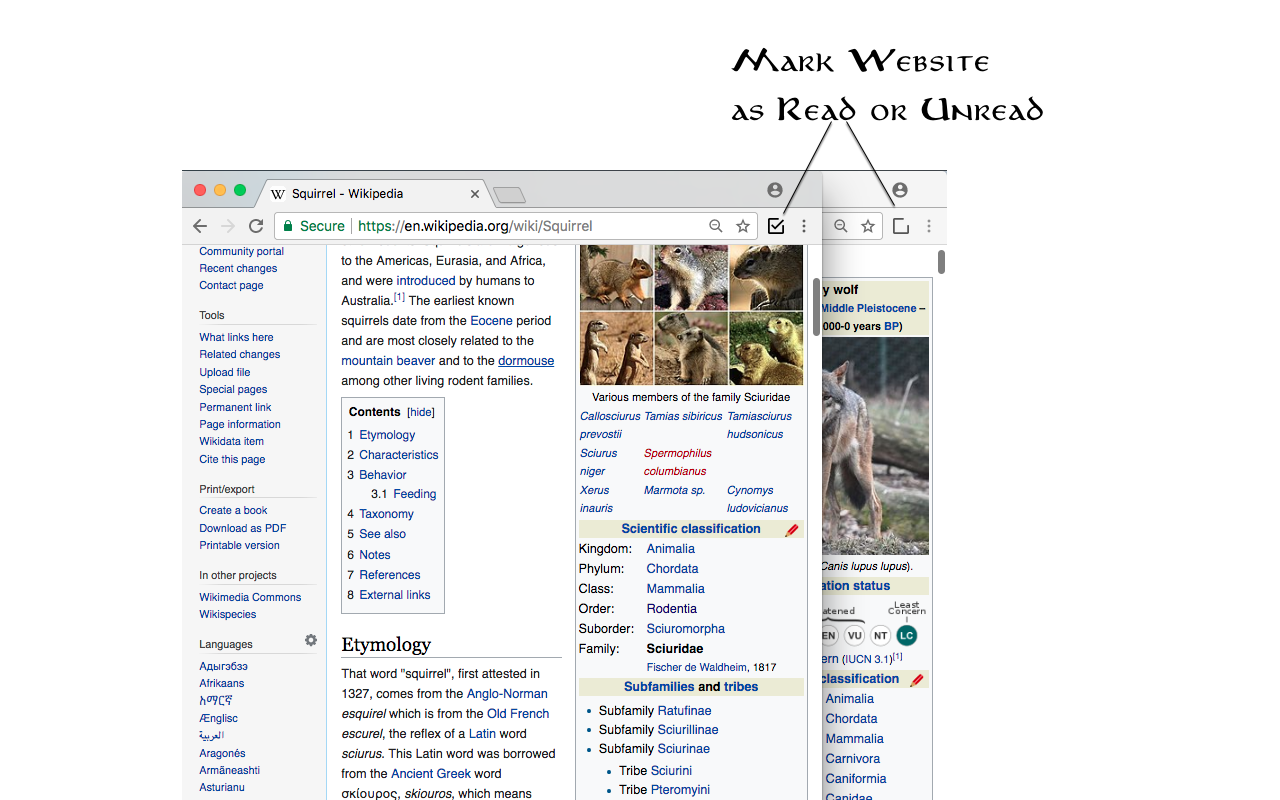1280x800 pixels.
Task: Click the wolf photo in the background window
Action: (875, 445)
